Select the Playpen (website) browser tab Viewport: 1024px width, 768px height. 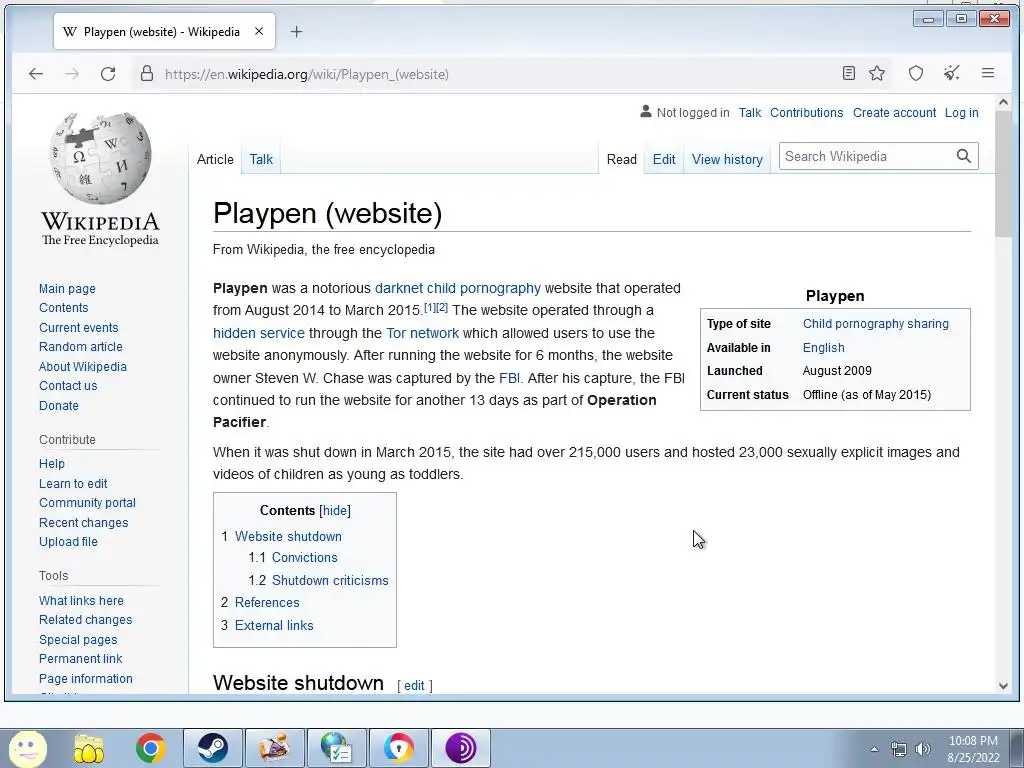coord(165,31)
